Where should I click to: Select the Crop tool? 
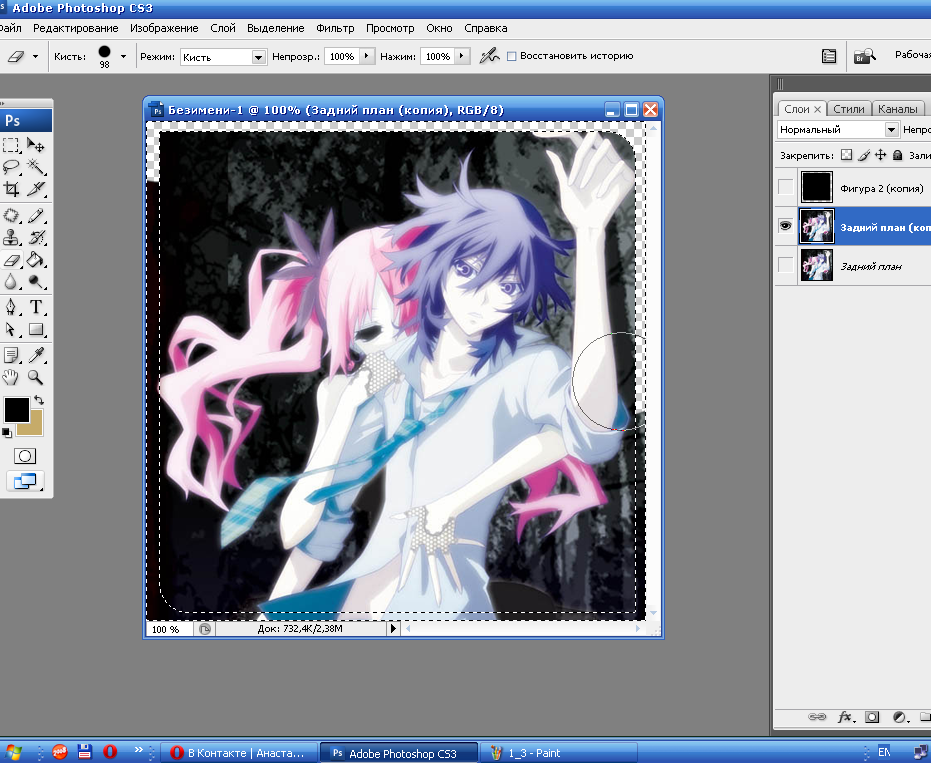pyautogui.click(x=11, y=189)
